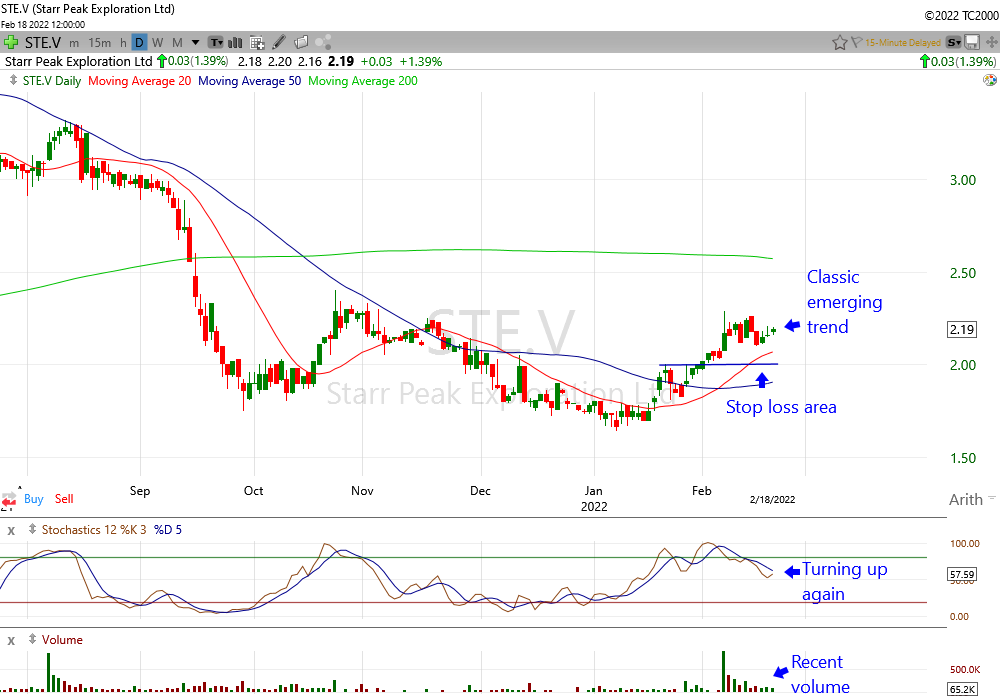
Task: Switch to Weekly 'W' timeframe
Action: pyautogui.click(x=158, y=43)
